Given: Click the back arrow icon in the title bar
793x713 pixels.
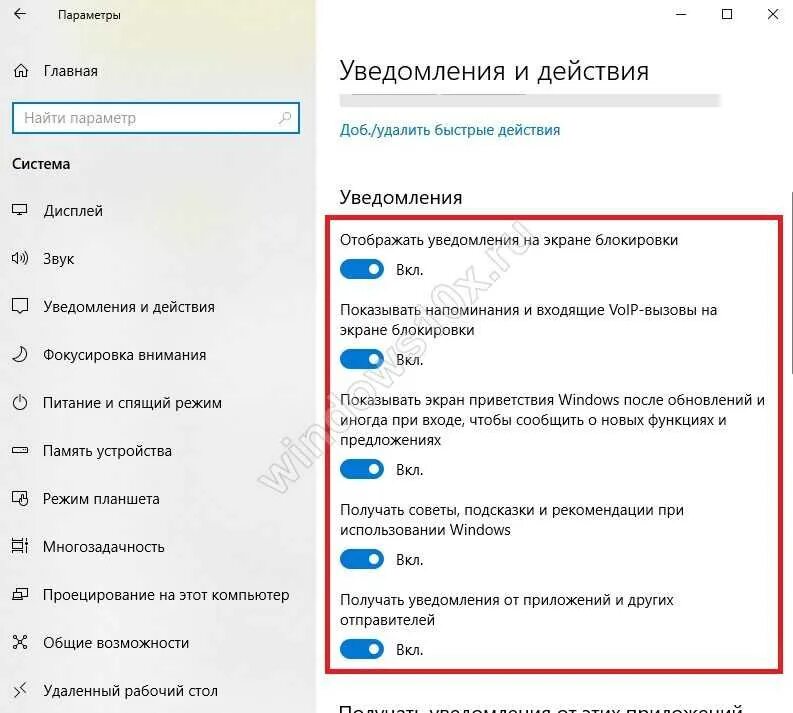Looking at the screenshot, I should click(x=20, y=14).
